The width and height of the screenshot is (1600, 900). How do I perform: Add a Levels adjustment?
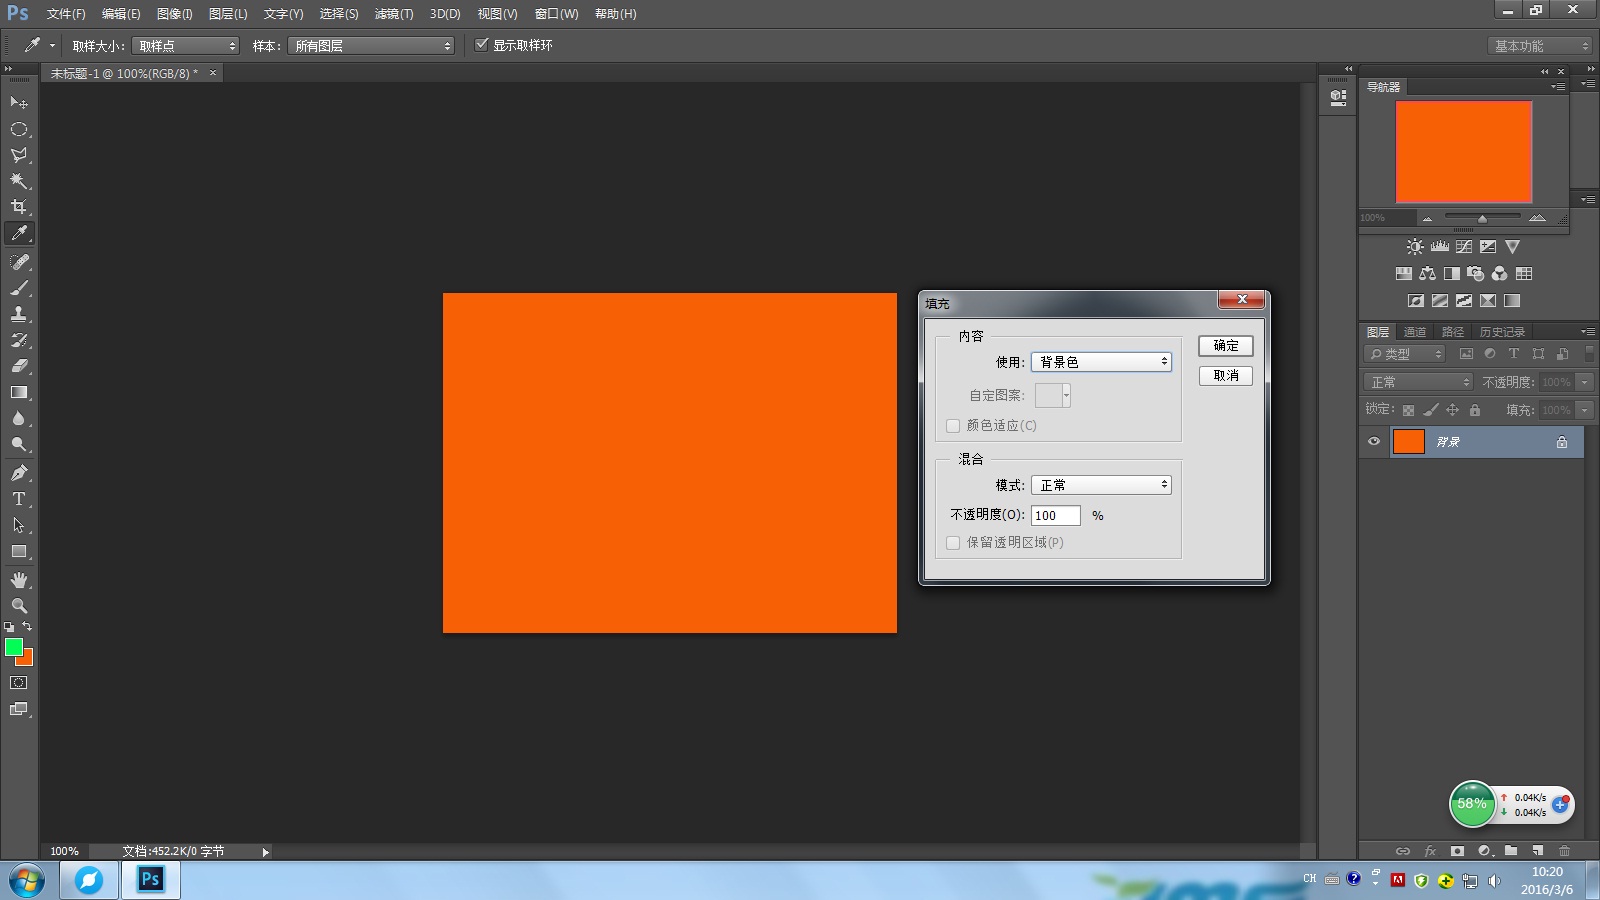click(x=1440, y=246)
